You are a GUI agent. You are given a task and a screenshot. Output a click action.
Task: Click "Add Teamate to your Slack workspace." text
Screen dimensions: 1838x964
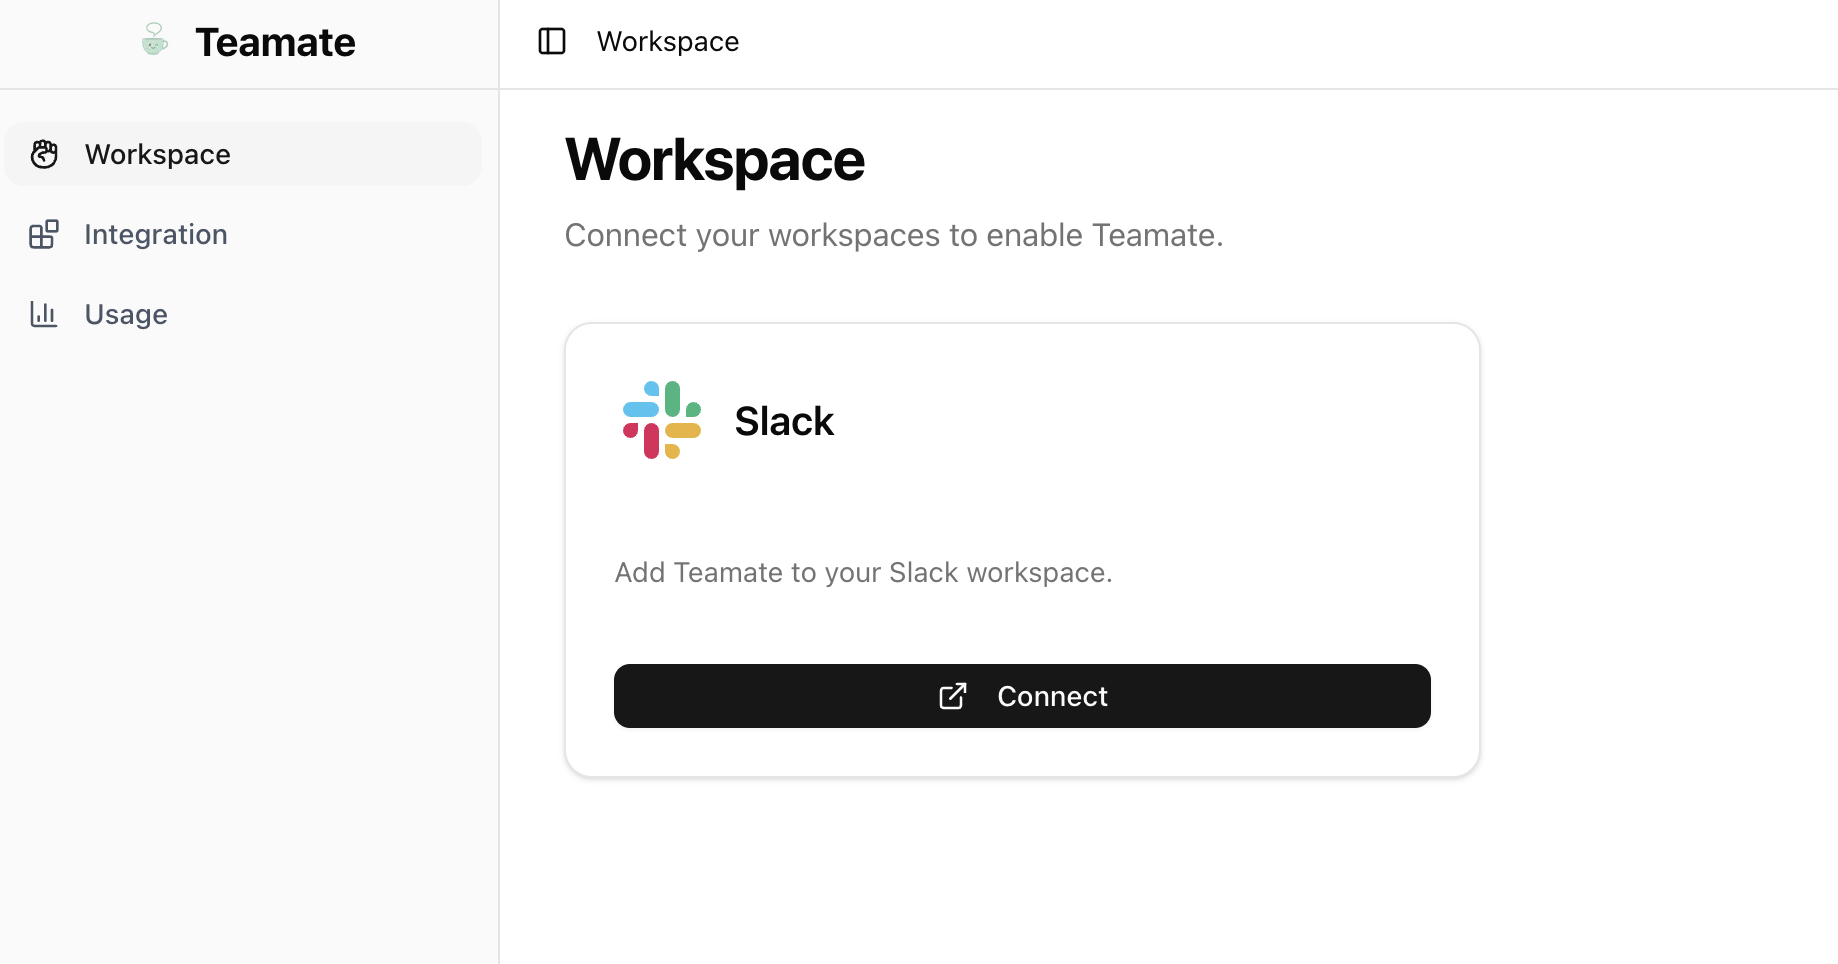[863, 572]
